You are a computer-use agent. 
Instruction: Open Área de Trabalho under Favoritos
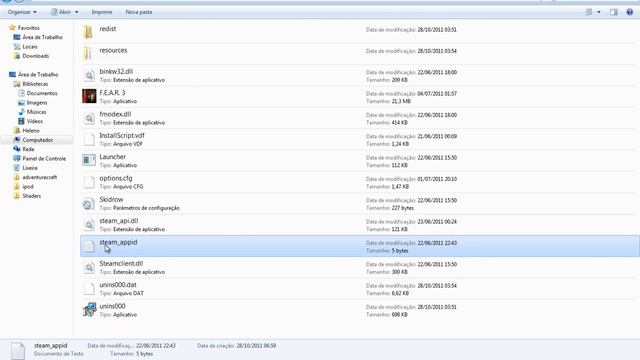click(38, 37)
